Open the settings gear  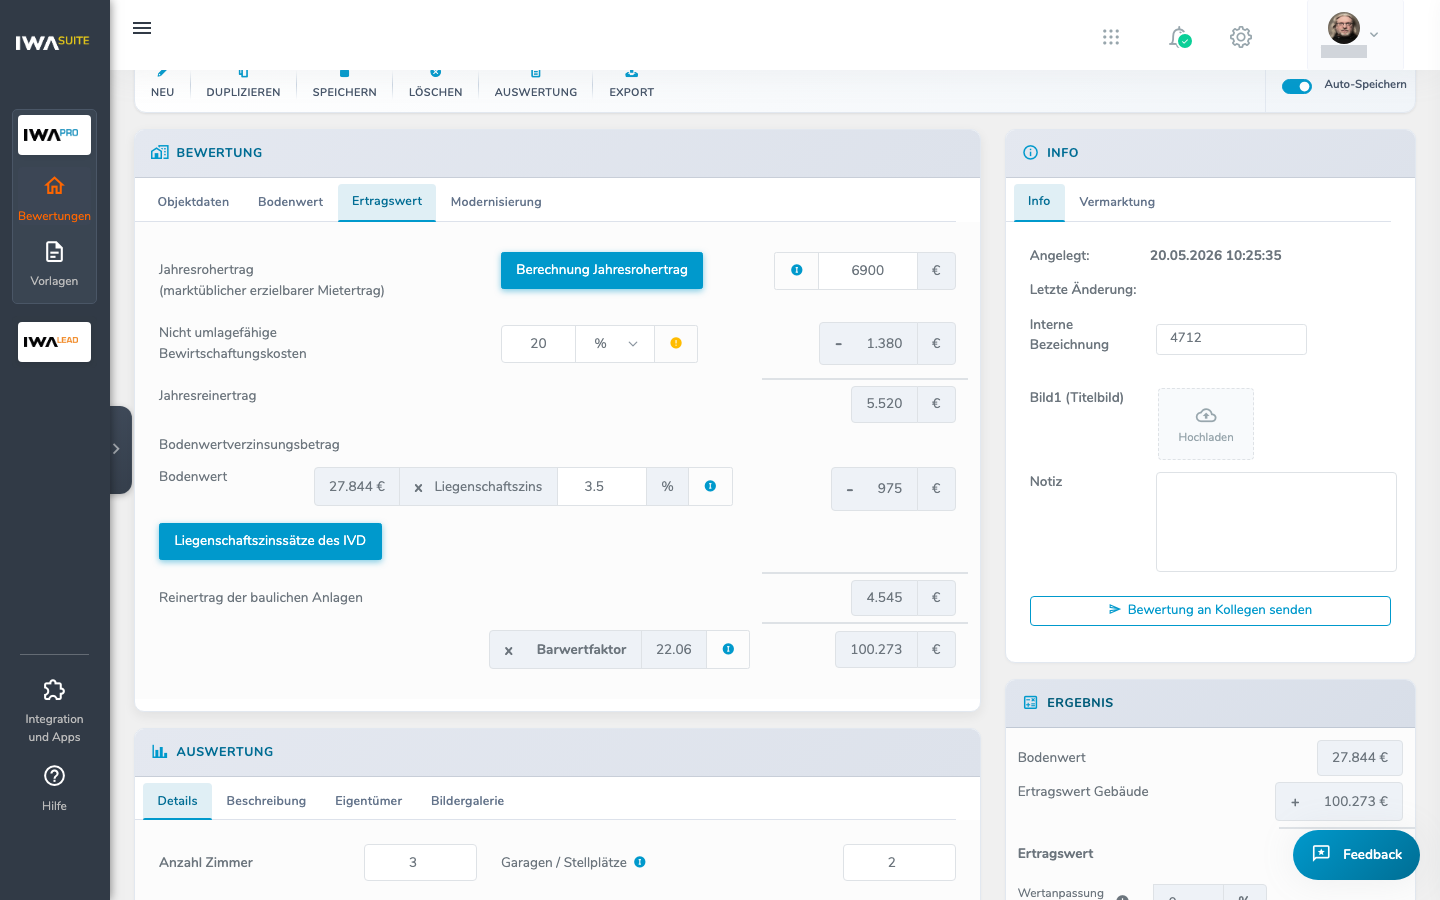coord(1241,37)
